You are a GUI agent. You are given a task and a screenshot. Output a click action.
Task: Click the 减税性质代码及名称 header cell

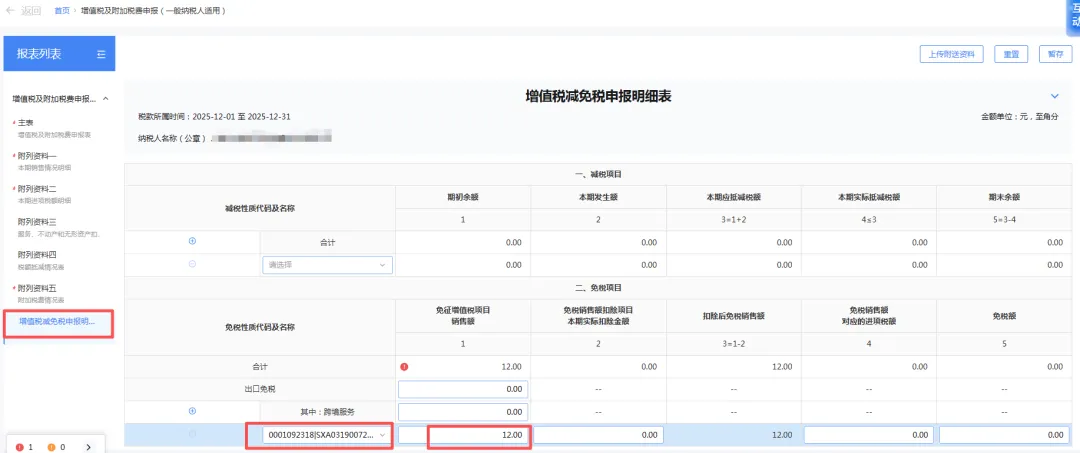tap(260, 208)
